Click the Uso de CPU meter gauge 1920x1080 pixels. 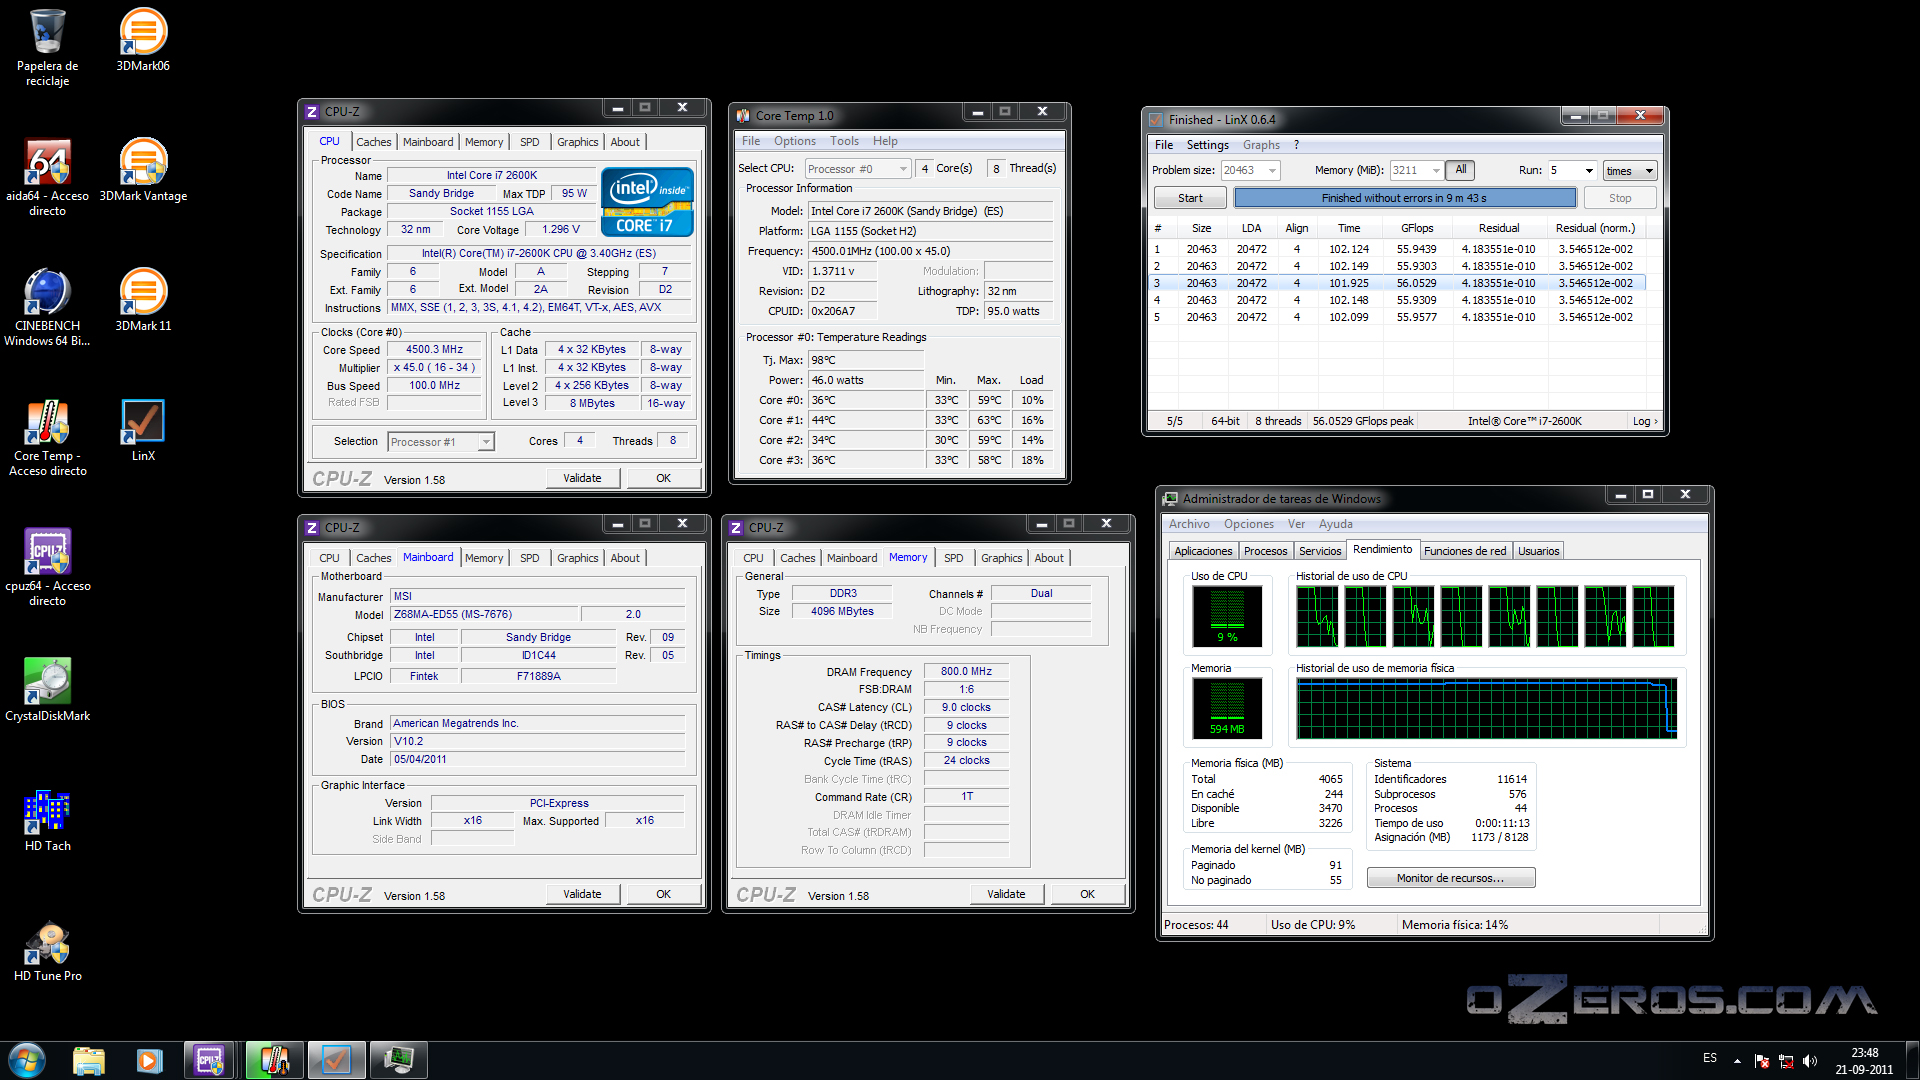pyautogui.click(x=1227, y=616)
